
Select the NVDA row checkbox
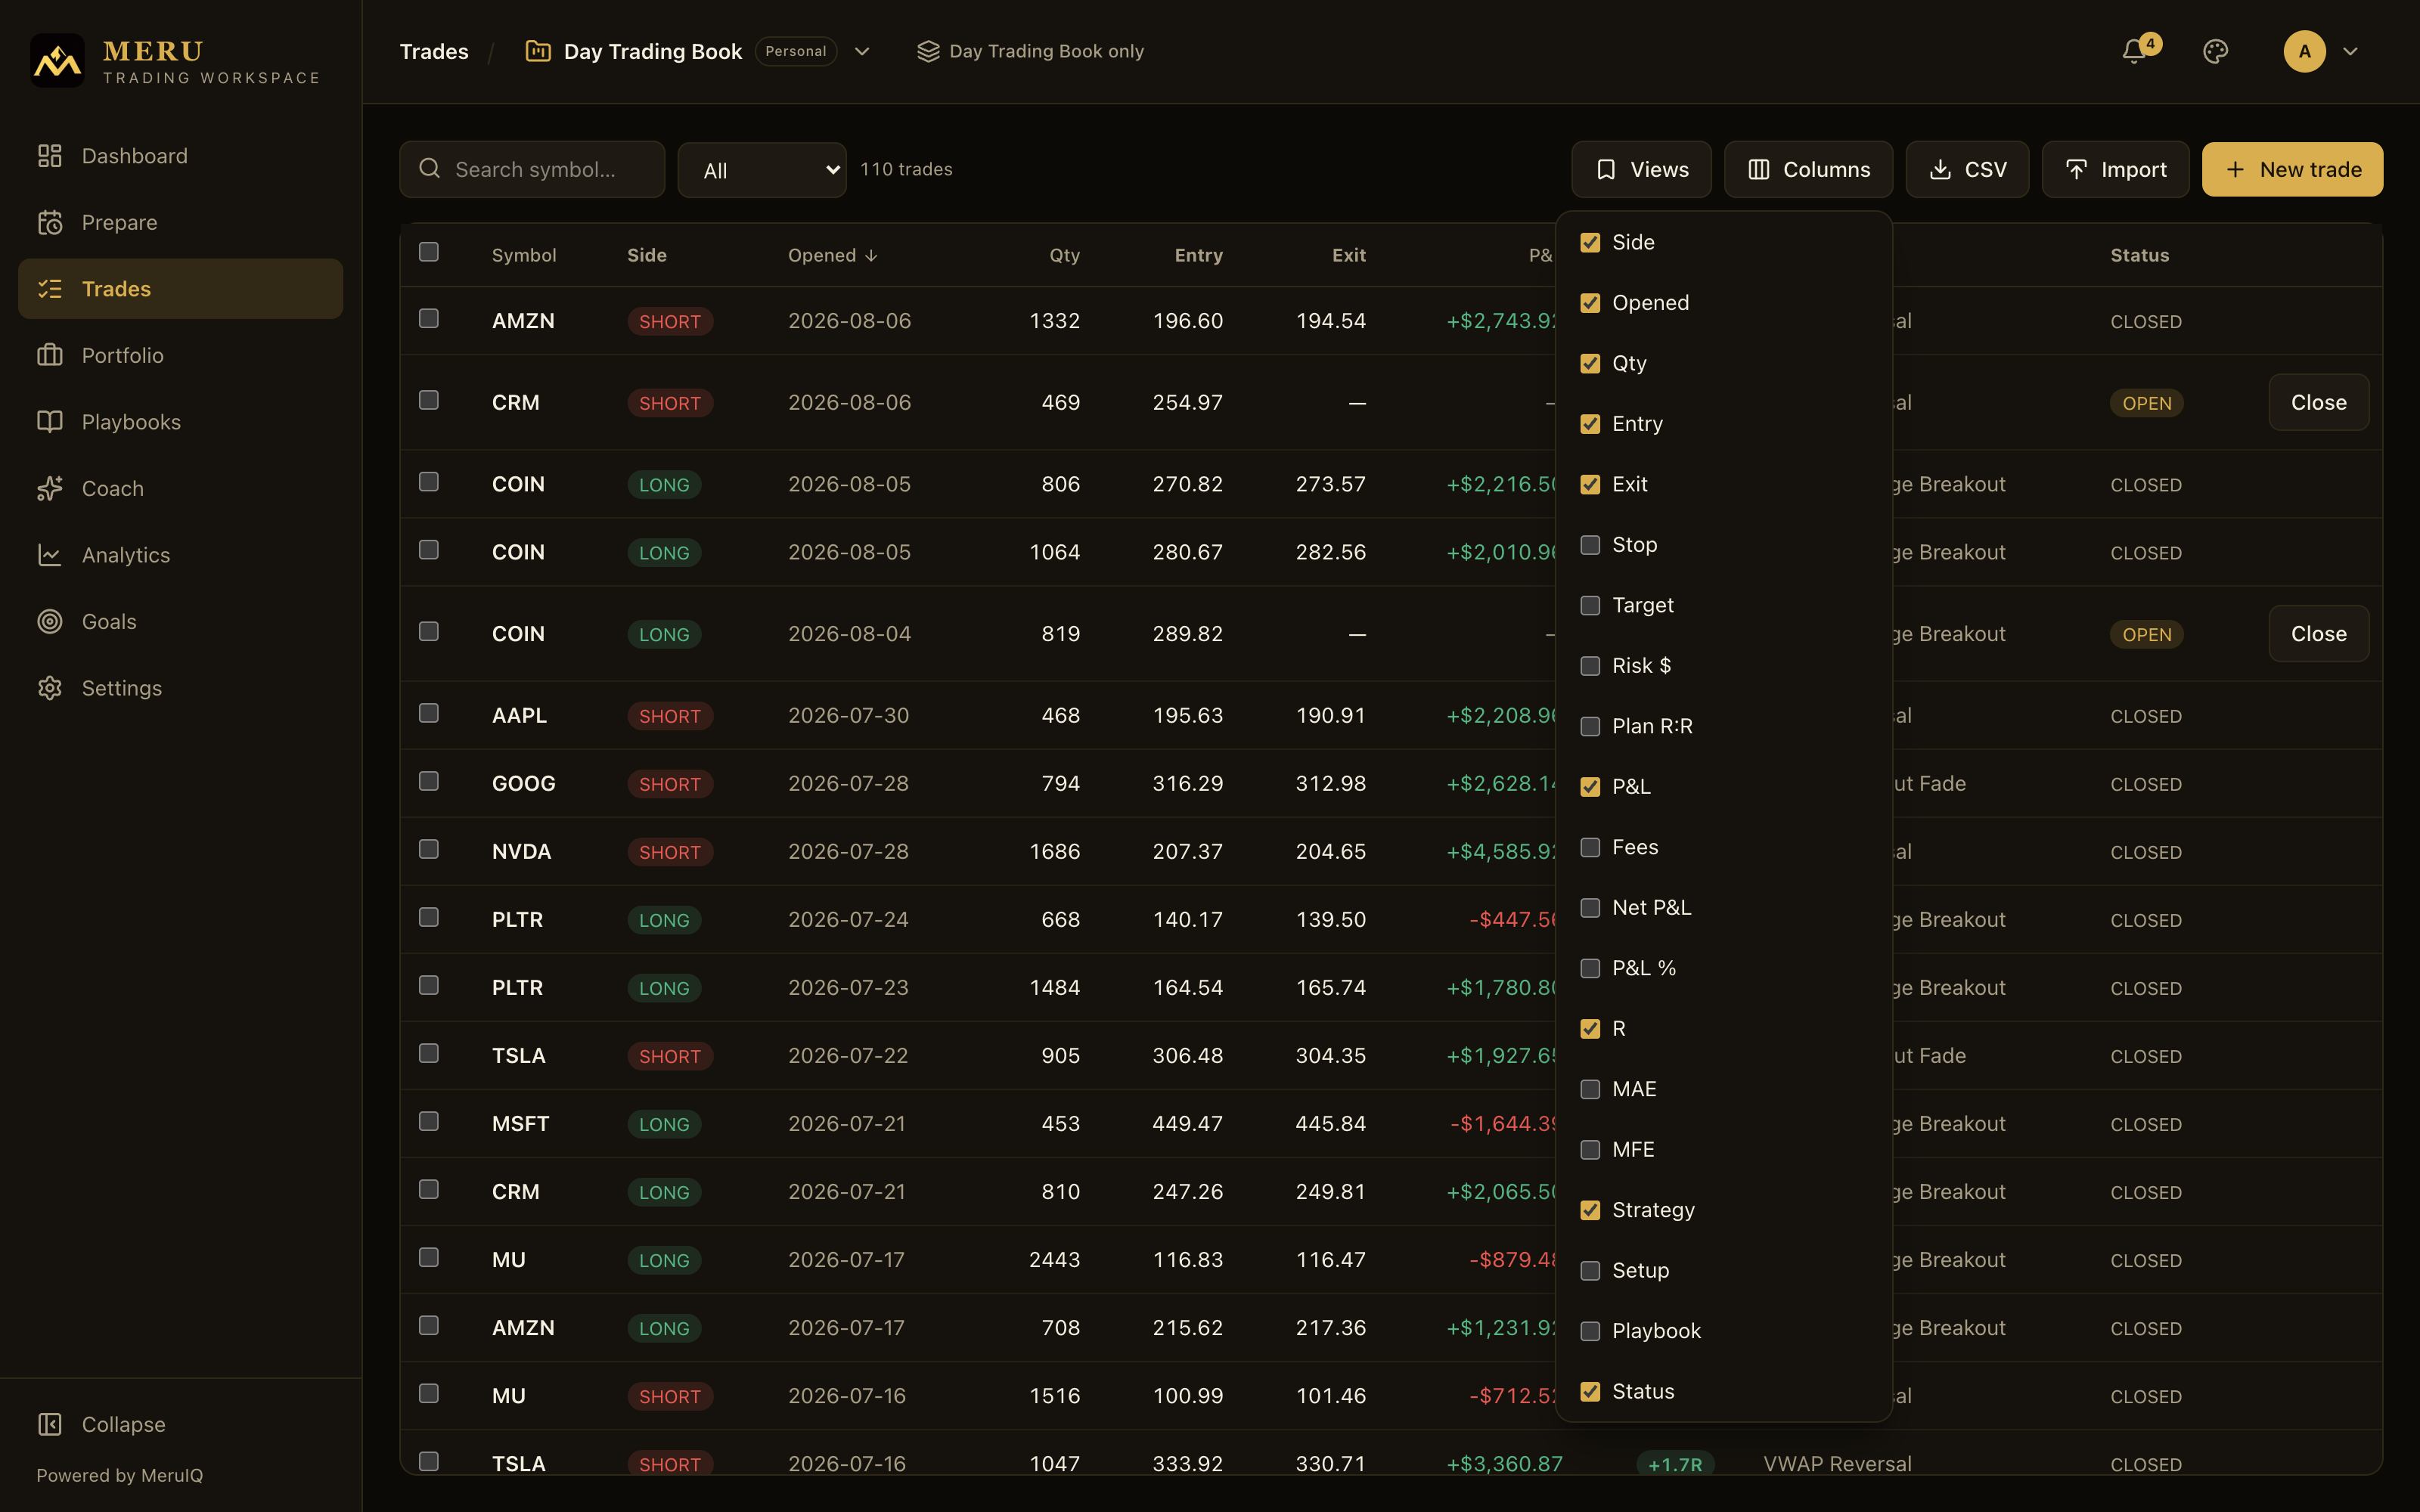(429, 849)
